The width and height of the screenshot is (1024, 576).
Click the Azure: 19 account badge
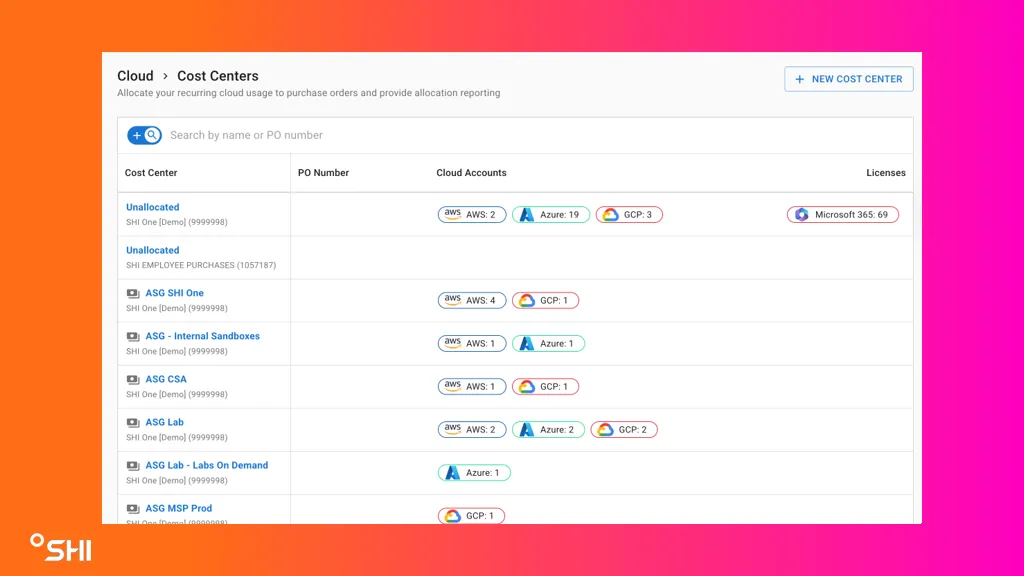551,214
